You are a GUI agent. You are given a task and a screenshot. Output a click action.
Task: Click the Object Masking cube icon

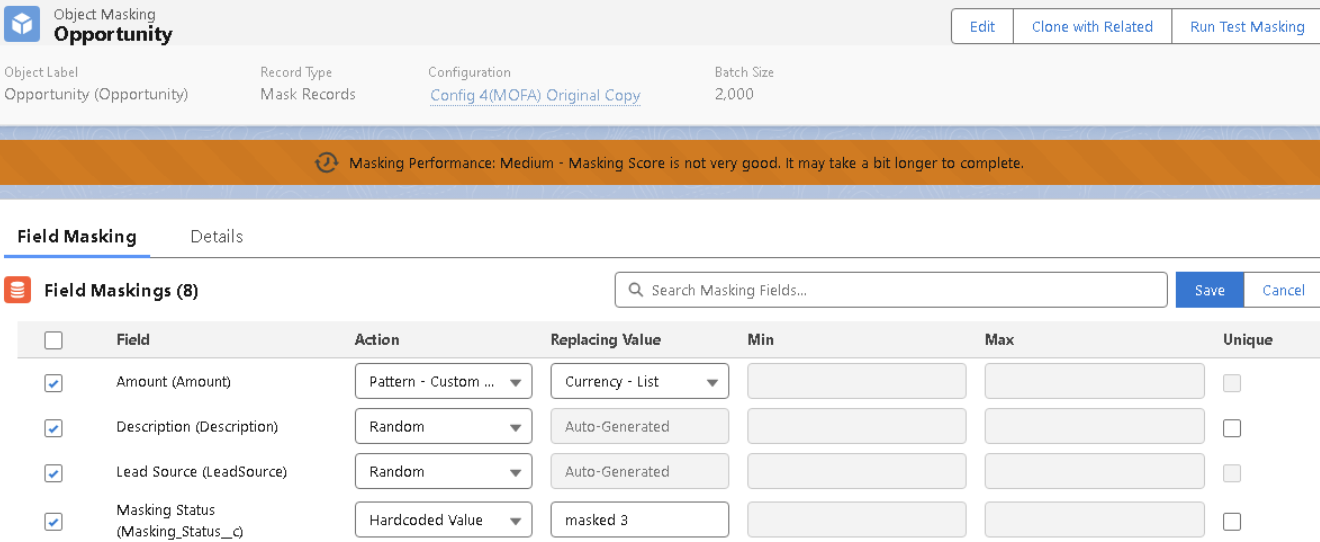coord(22,24)
